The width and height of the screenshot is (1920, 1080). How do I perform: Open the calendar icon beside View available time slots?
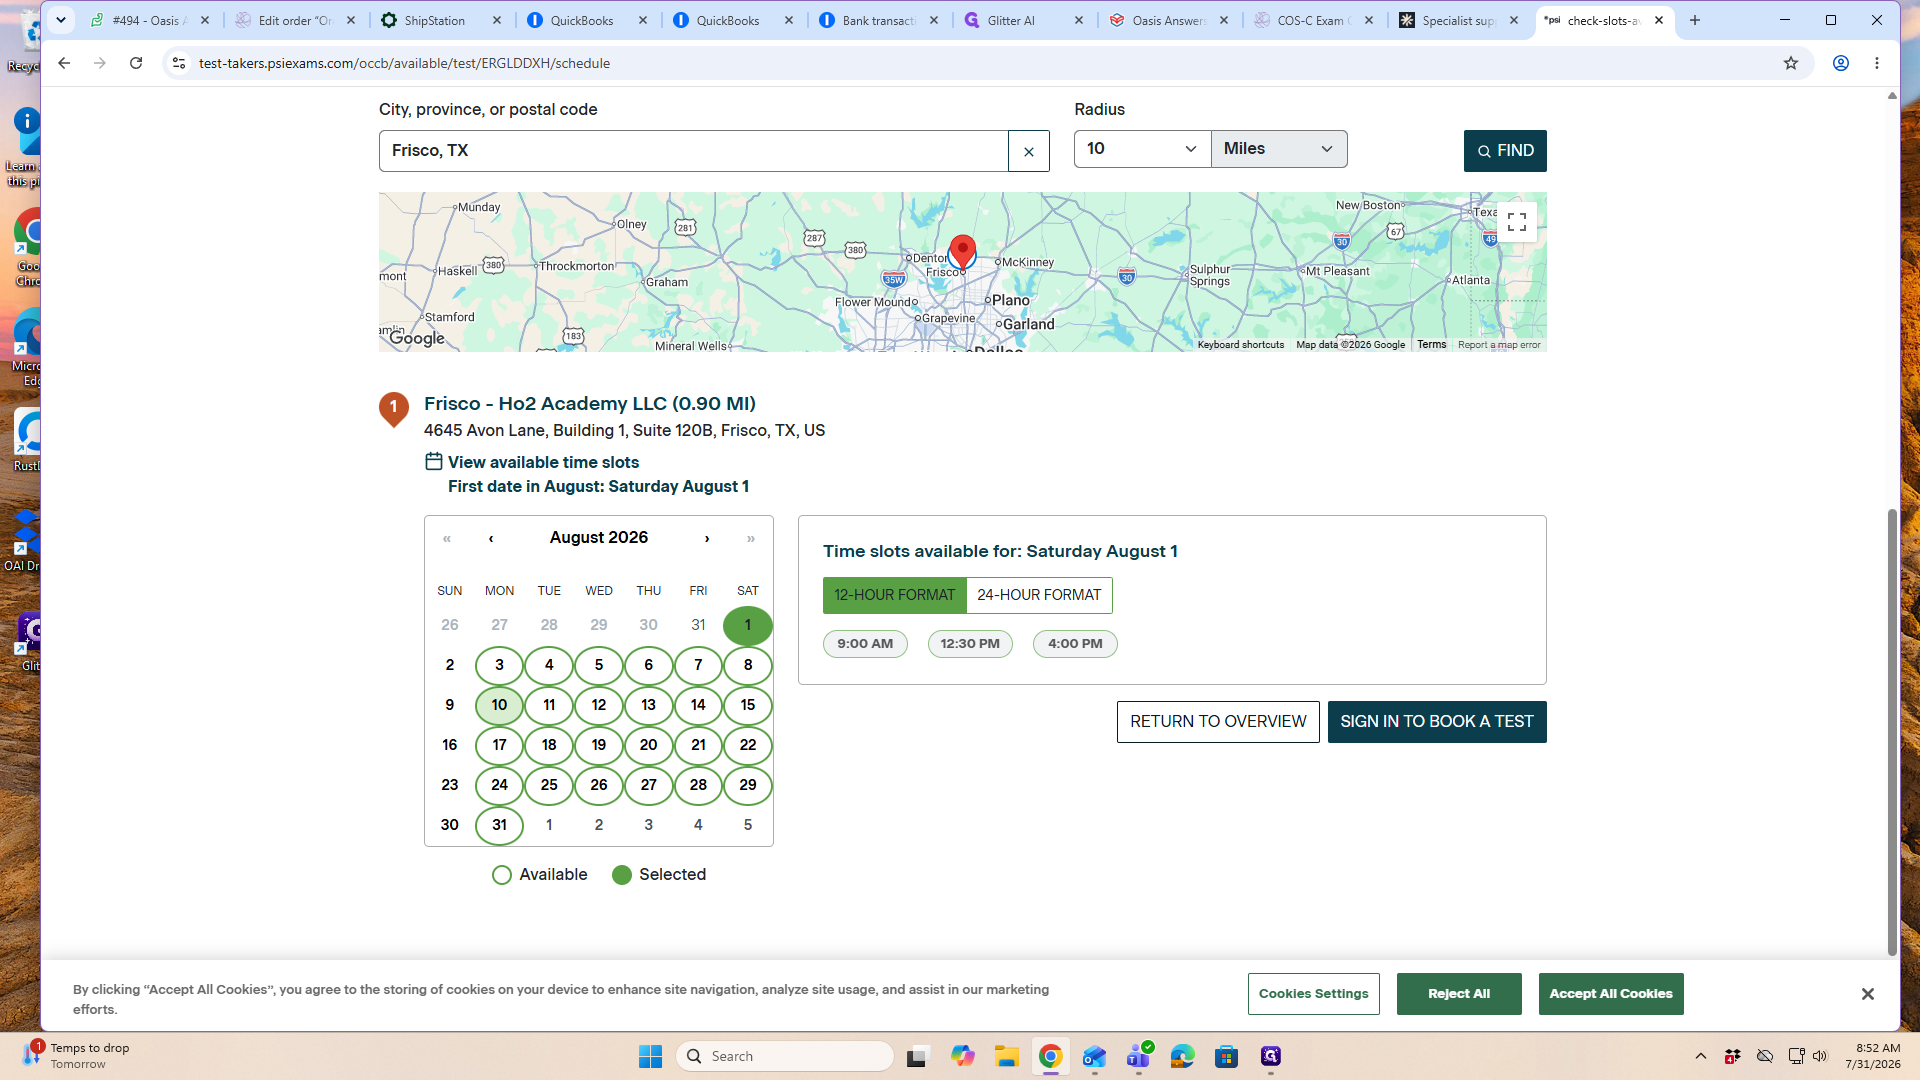pyautogui.click(x=433, y=461)
